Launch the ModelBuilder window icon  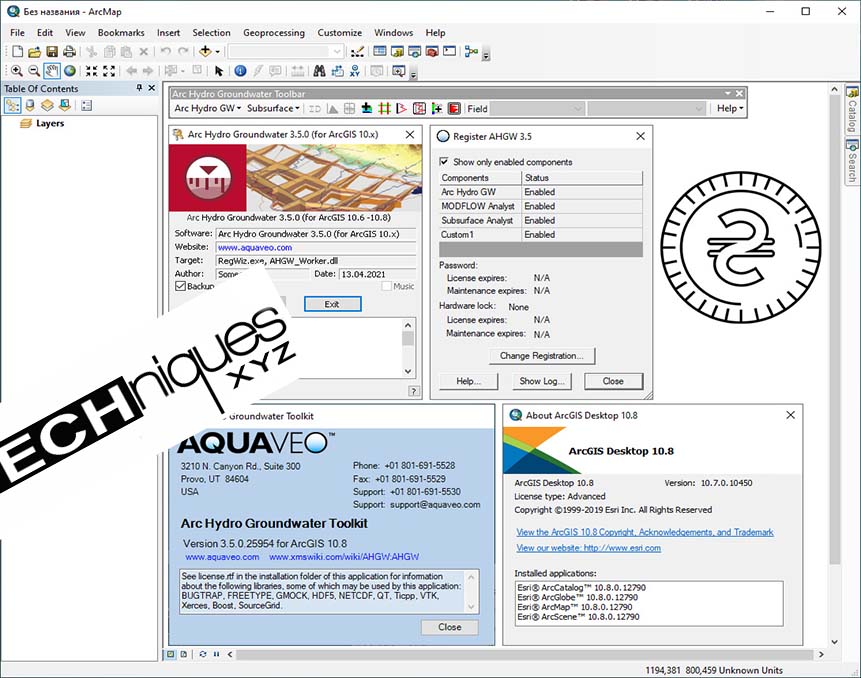point(471,52)
